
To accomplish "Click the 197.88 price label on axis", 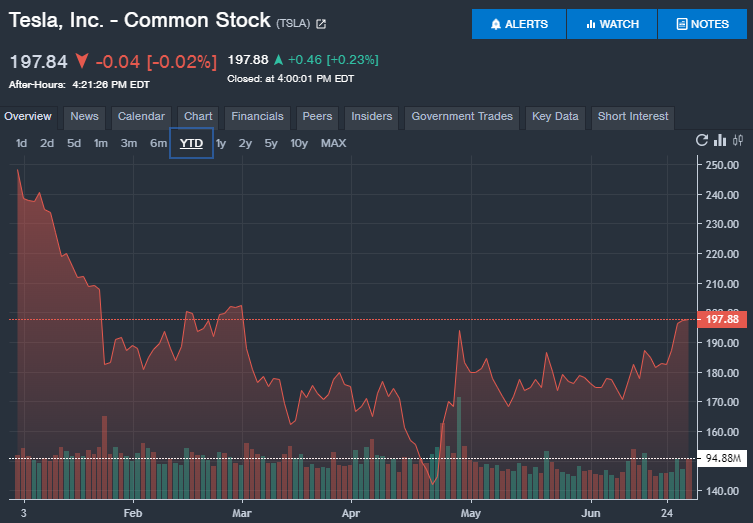I will pyautogui.click(x=721, y=319).
